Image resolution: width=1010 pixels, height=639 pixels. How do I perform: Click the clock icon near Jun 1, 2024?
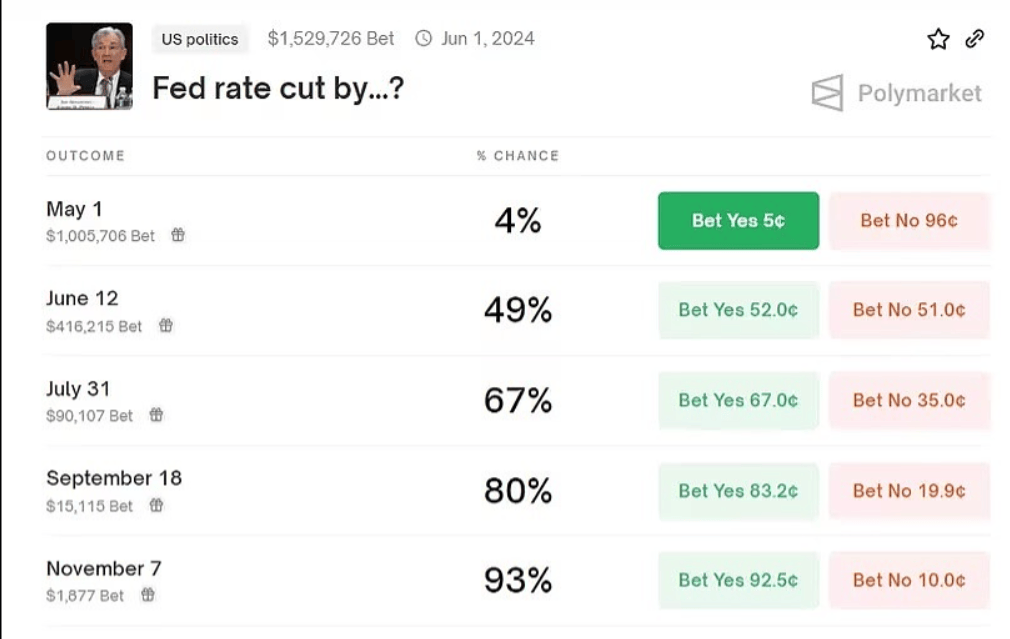pyautogui.click(x=424, y=39)
